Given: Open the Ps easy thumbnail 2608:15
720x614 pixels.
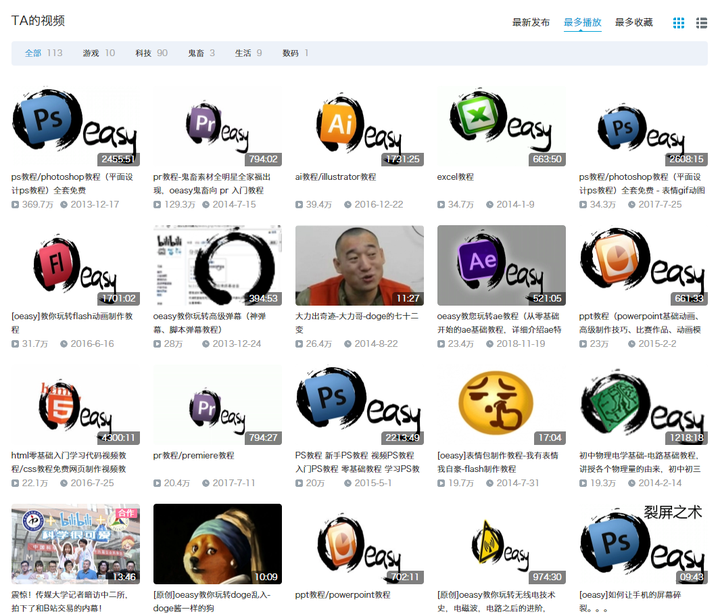Looking at the screenshot, I should (x=643, y=126).
